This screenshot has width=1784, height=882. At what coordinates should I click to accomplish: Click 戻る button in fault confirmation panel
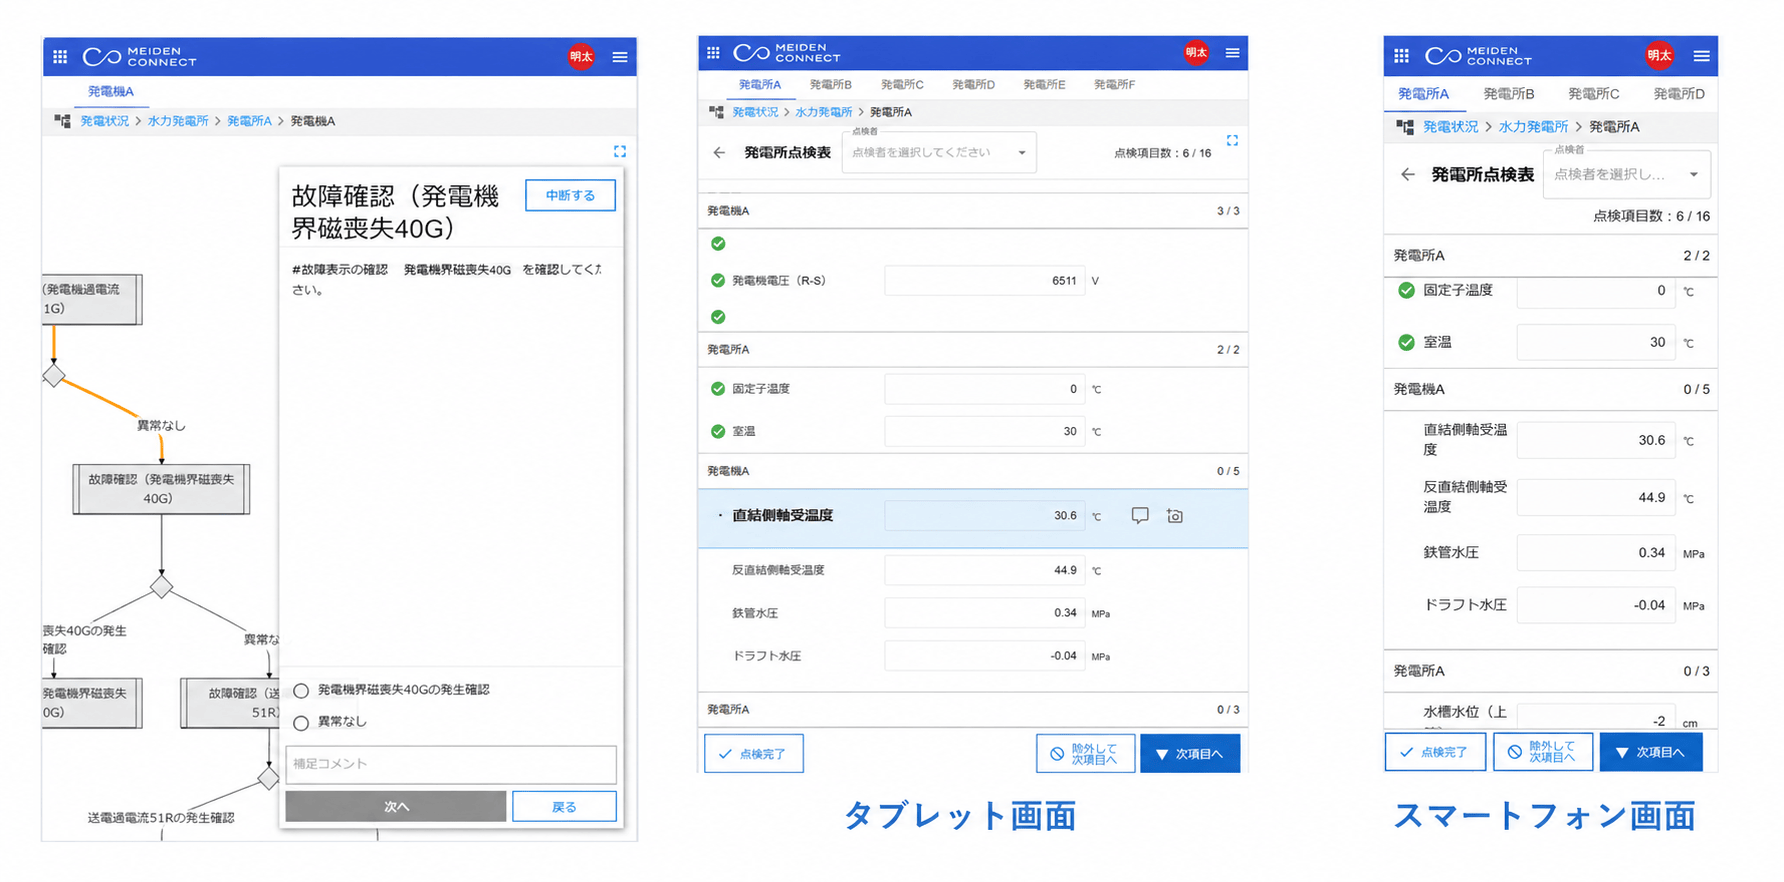564,807
